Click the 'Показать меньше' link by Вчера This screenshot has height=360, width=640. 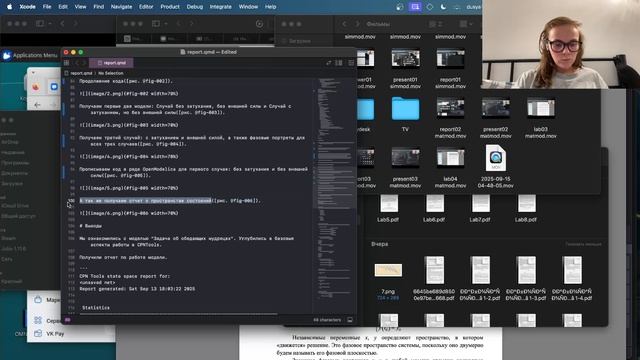pyautogui.click(x=583, y=244)
